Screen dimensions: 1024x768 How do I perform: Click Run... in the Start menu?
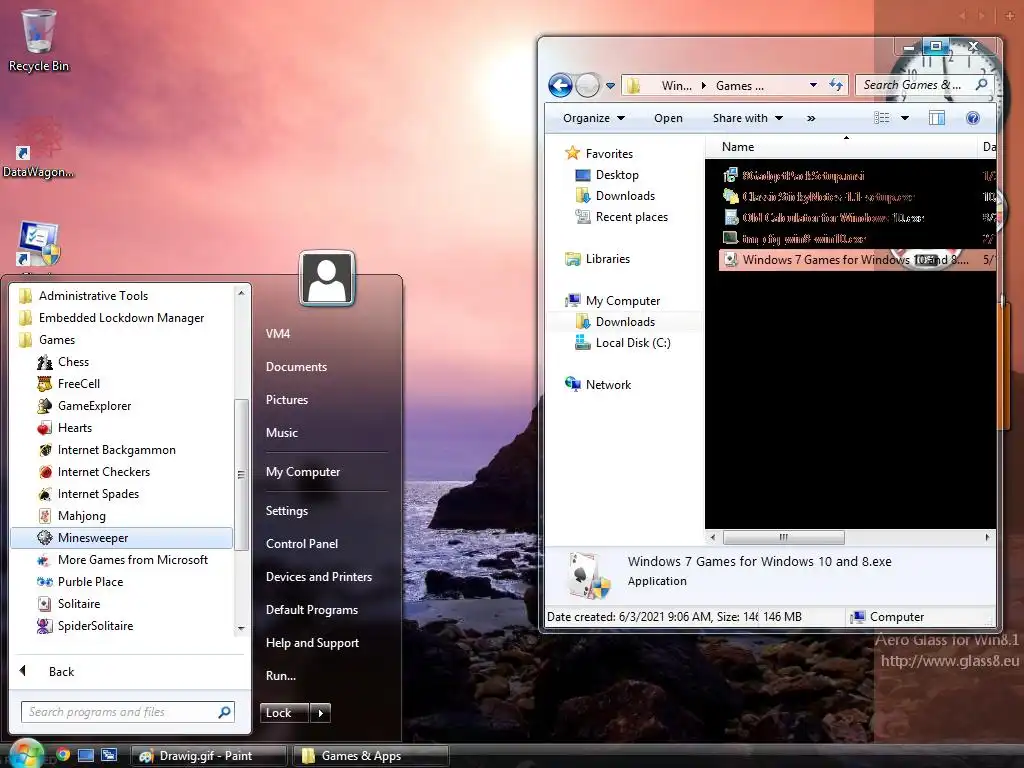281,676
